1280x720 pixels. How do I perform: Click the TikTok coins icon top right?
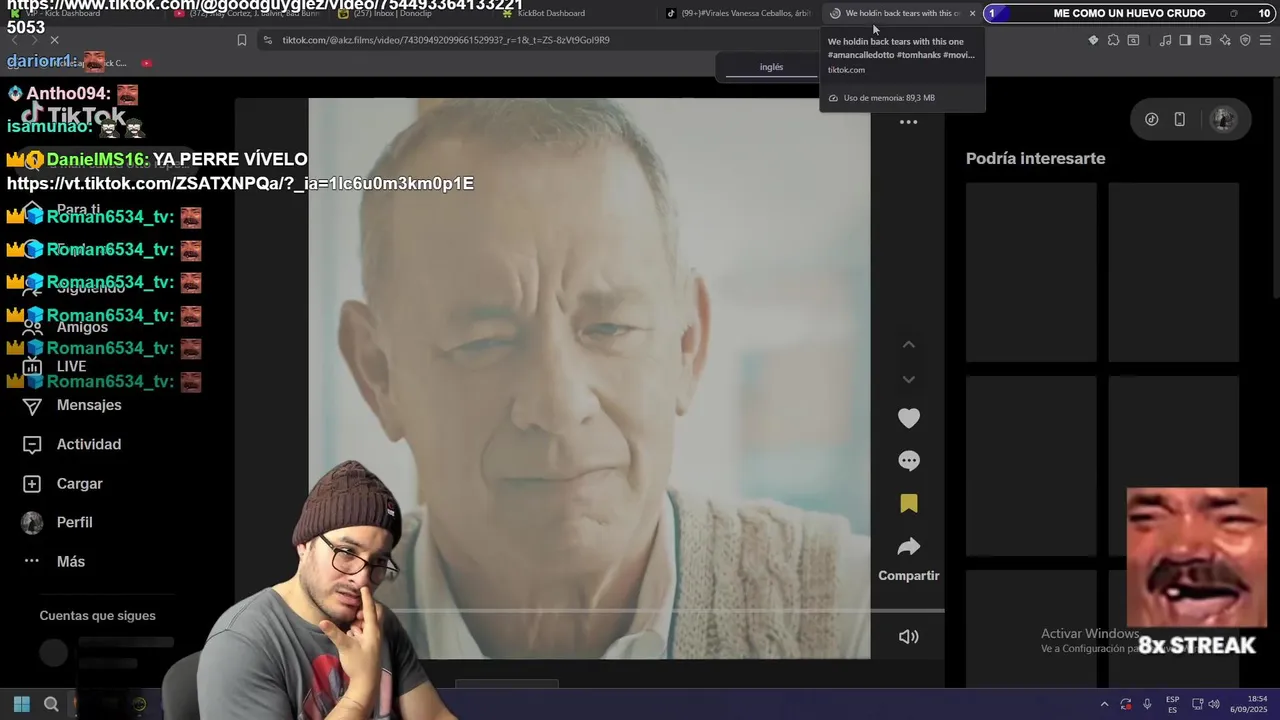1151,119
